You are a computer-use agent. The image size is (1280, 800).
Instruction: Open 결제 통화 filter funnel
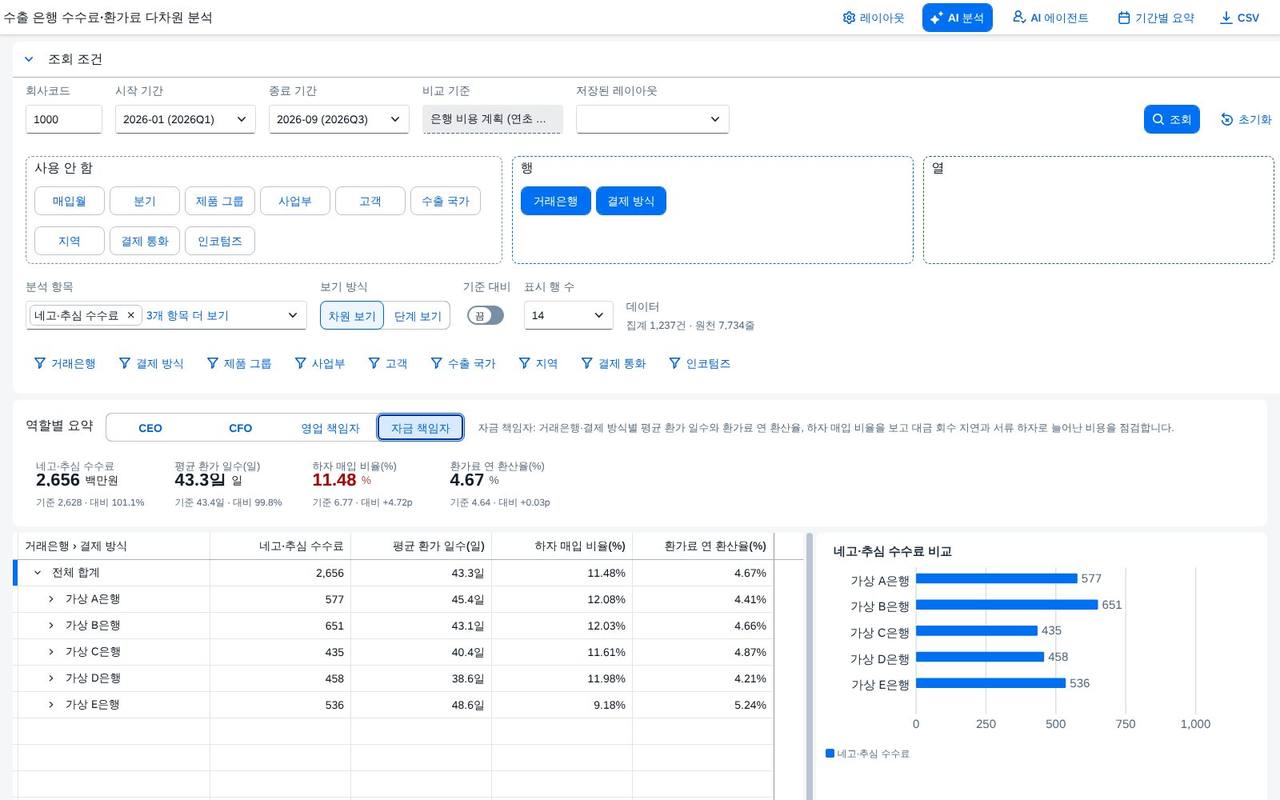click(x=613, y=364)
